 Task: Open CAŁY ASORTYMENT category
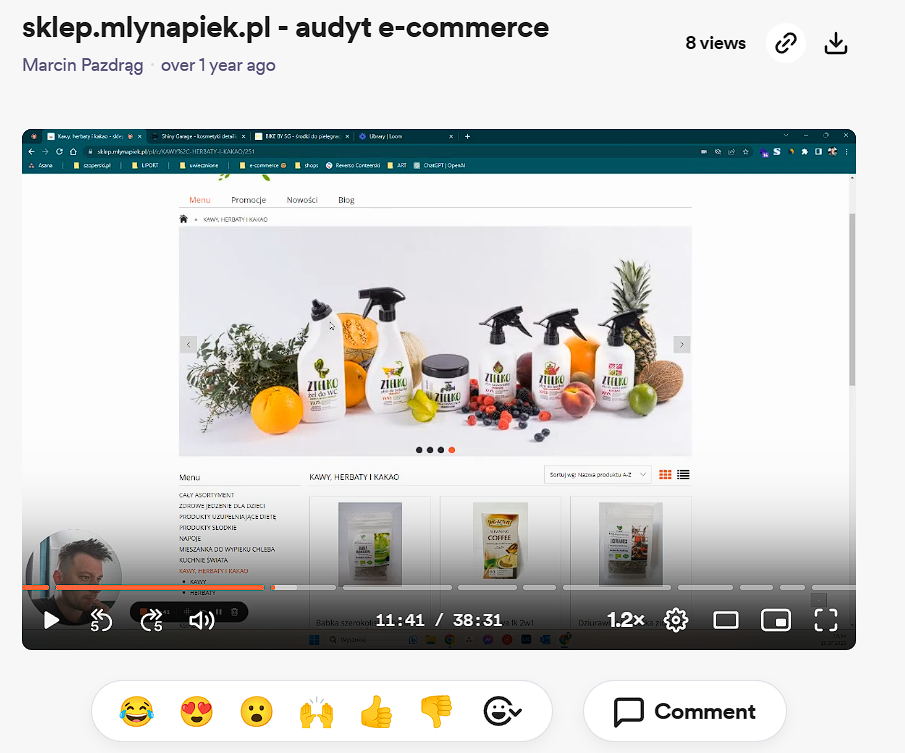206,495
